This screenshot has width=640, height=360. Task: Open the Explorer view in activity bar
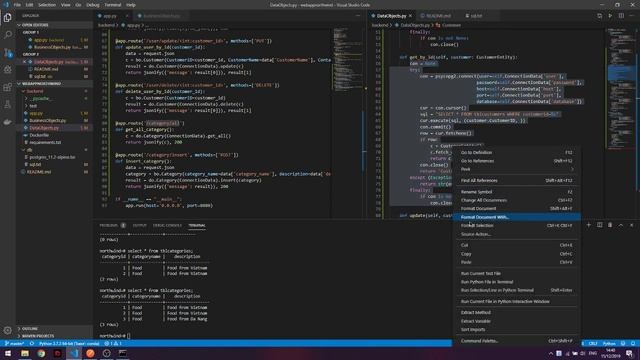coord(7,18)
